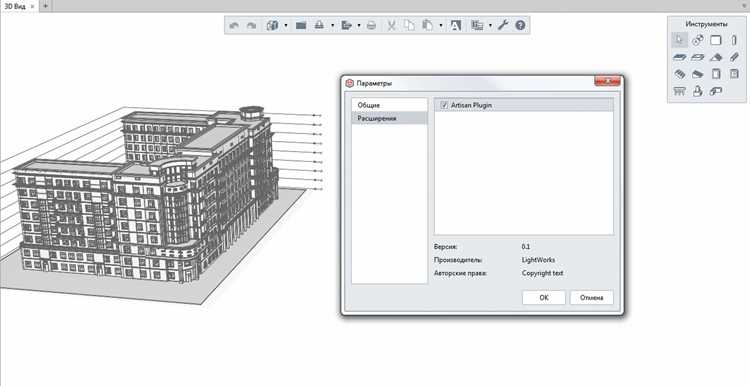Select the vertical column tool in Инструменты

click(x=734, y=40)
